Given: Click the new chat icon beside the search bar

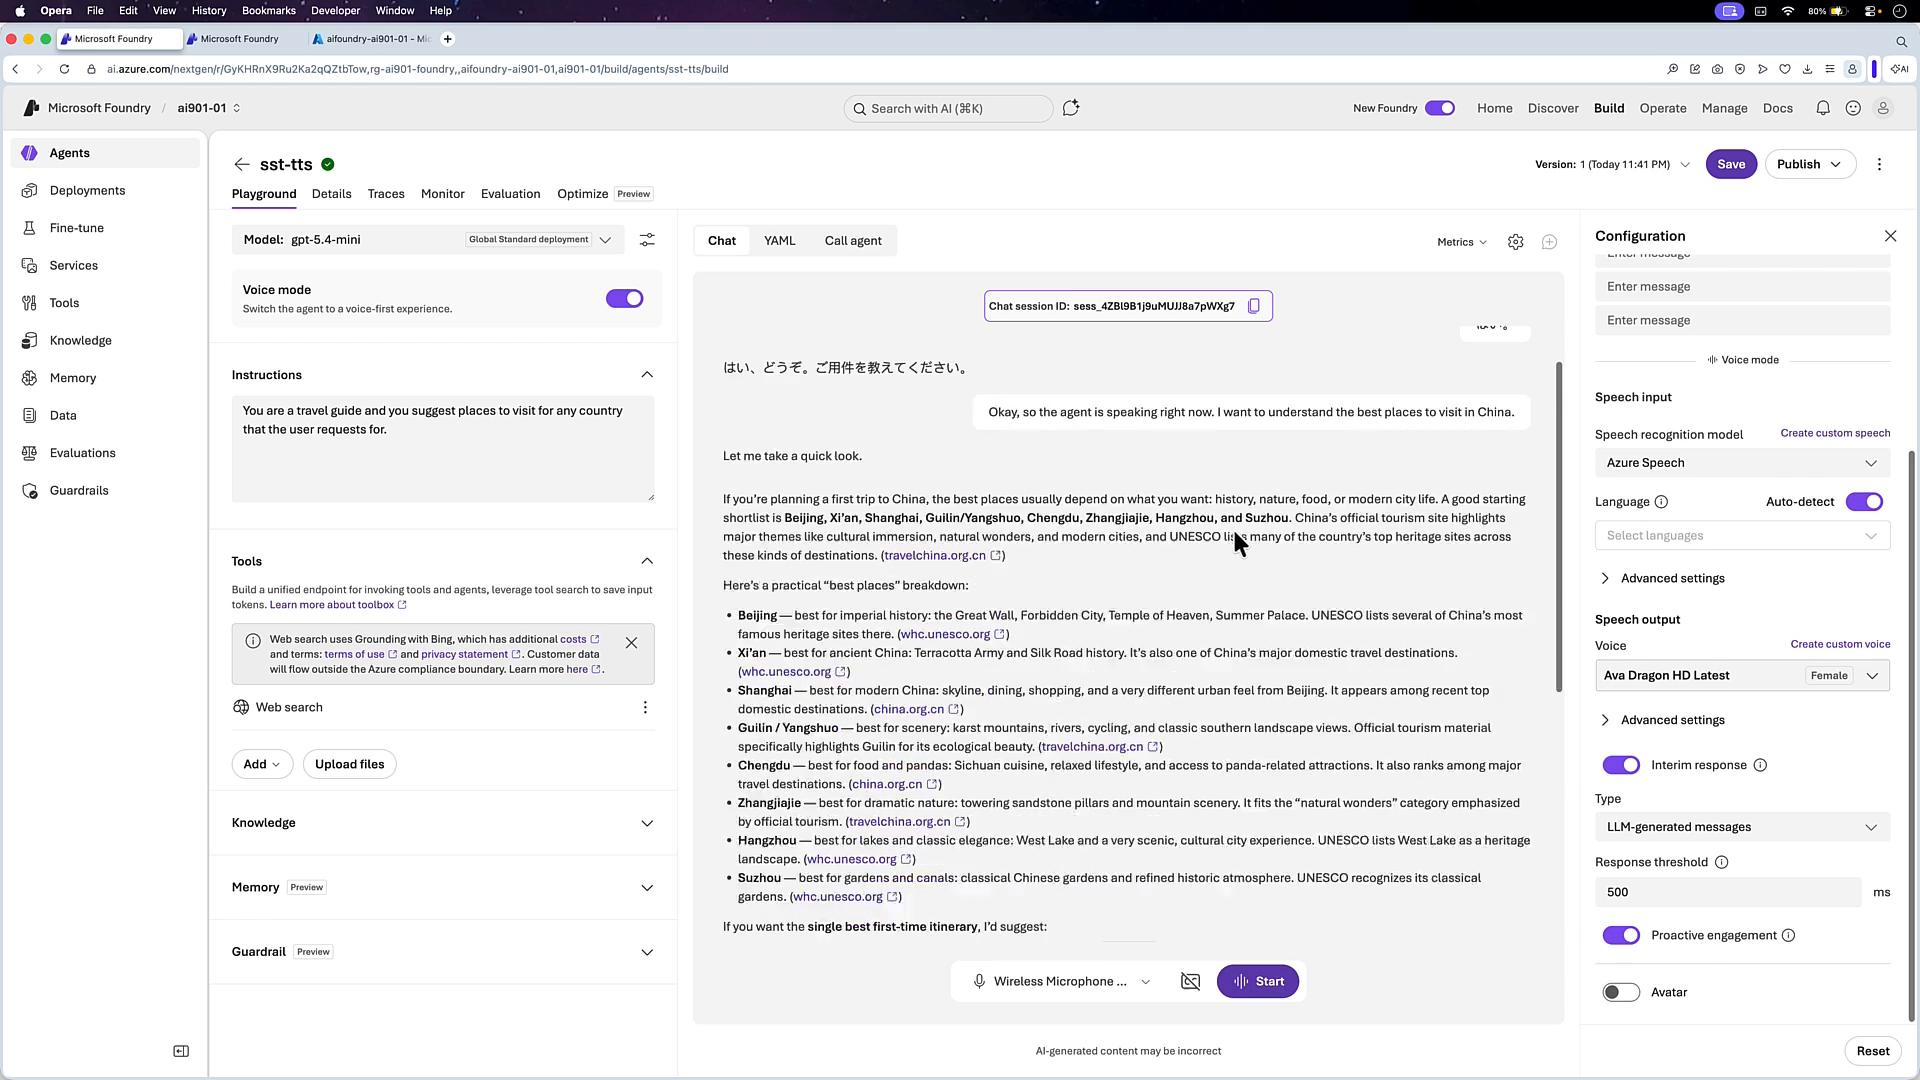Looking at the screenshot, I should (x=1071, y=108).
